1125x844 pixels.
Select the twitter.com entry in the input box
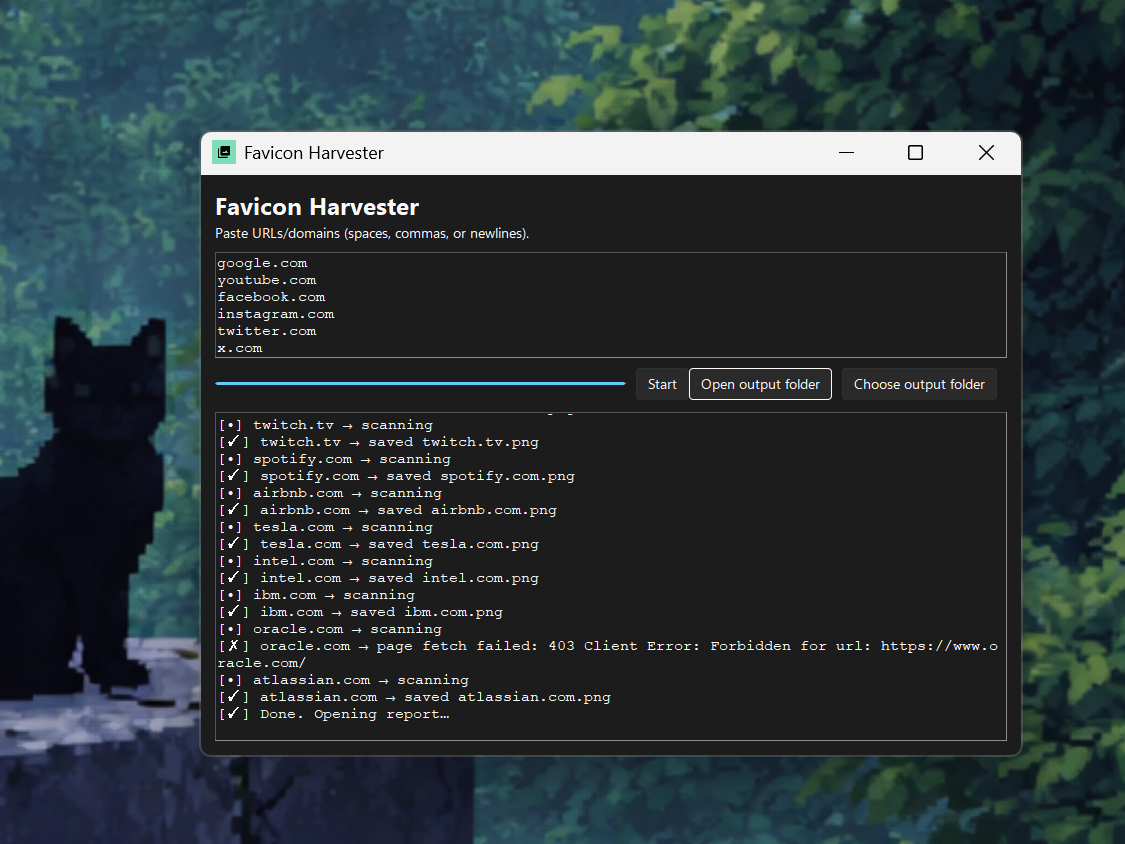pyautogui.click(x=266, y=330)
